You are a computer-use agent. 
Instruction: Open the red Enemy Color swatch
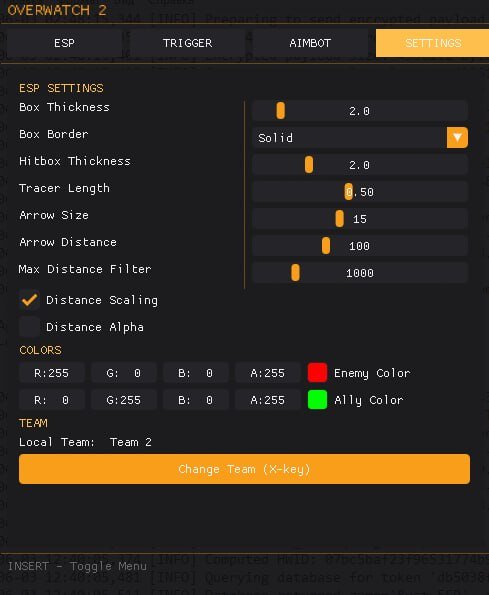click(318, 373)
